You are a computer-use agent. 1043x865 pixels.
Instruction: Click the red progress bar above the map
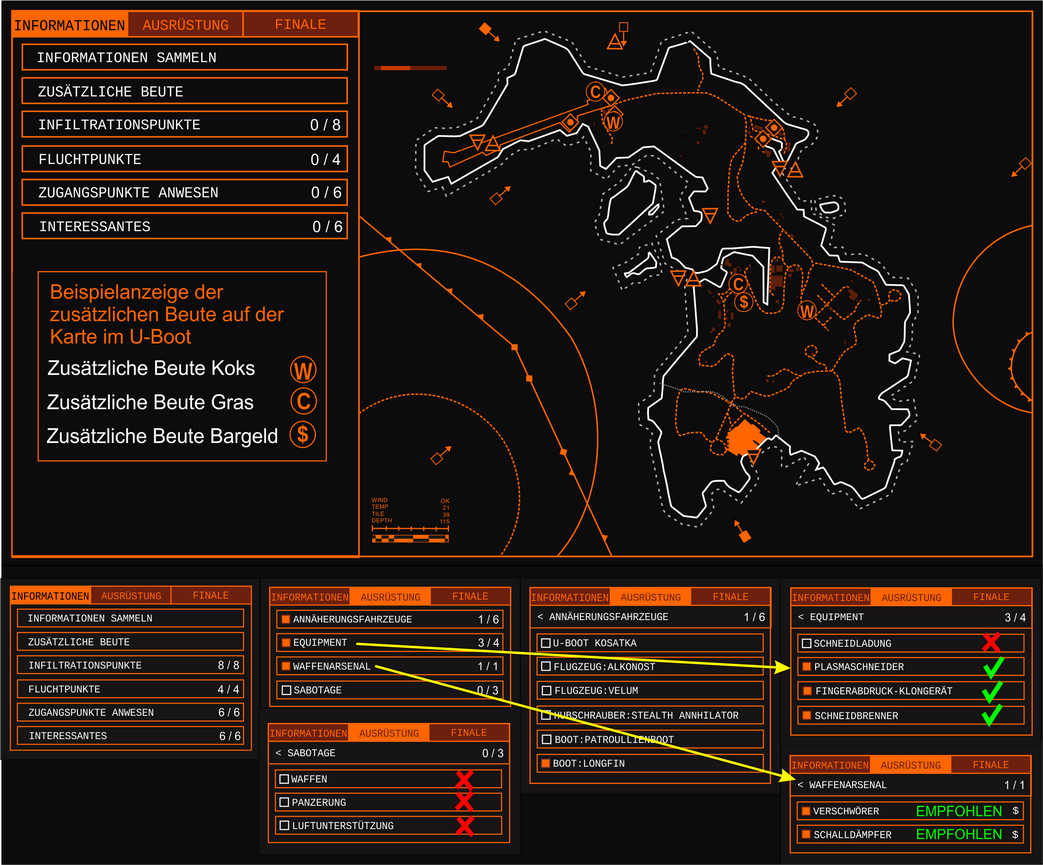[x=410, y=68]
